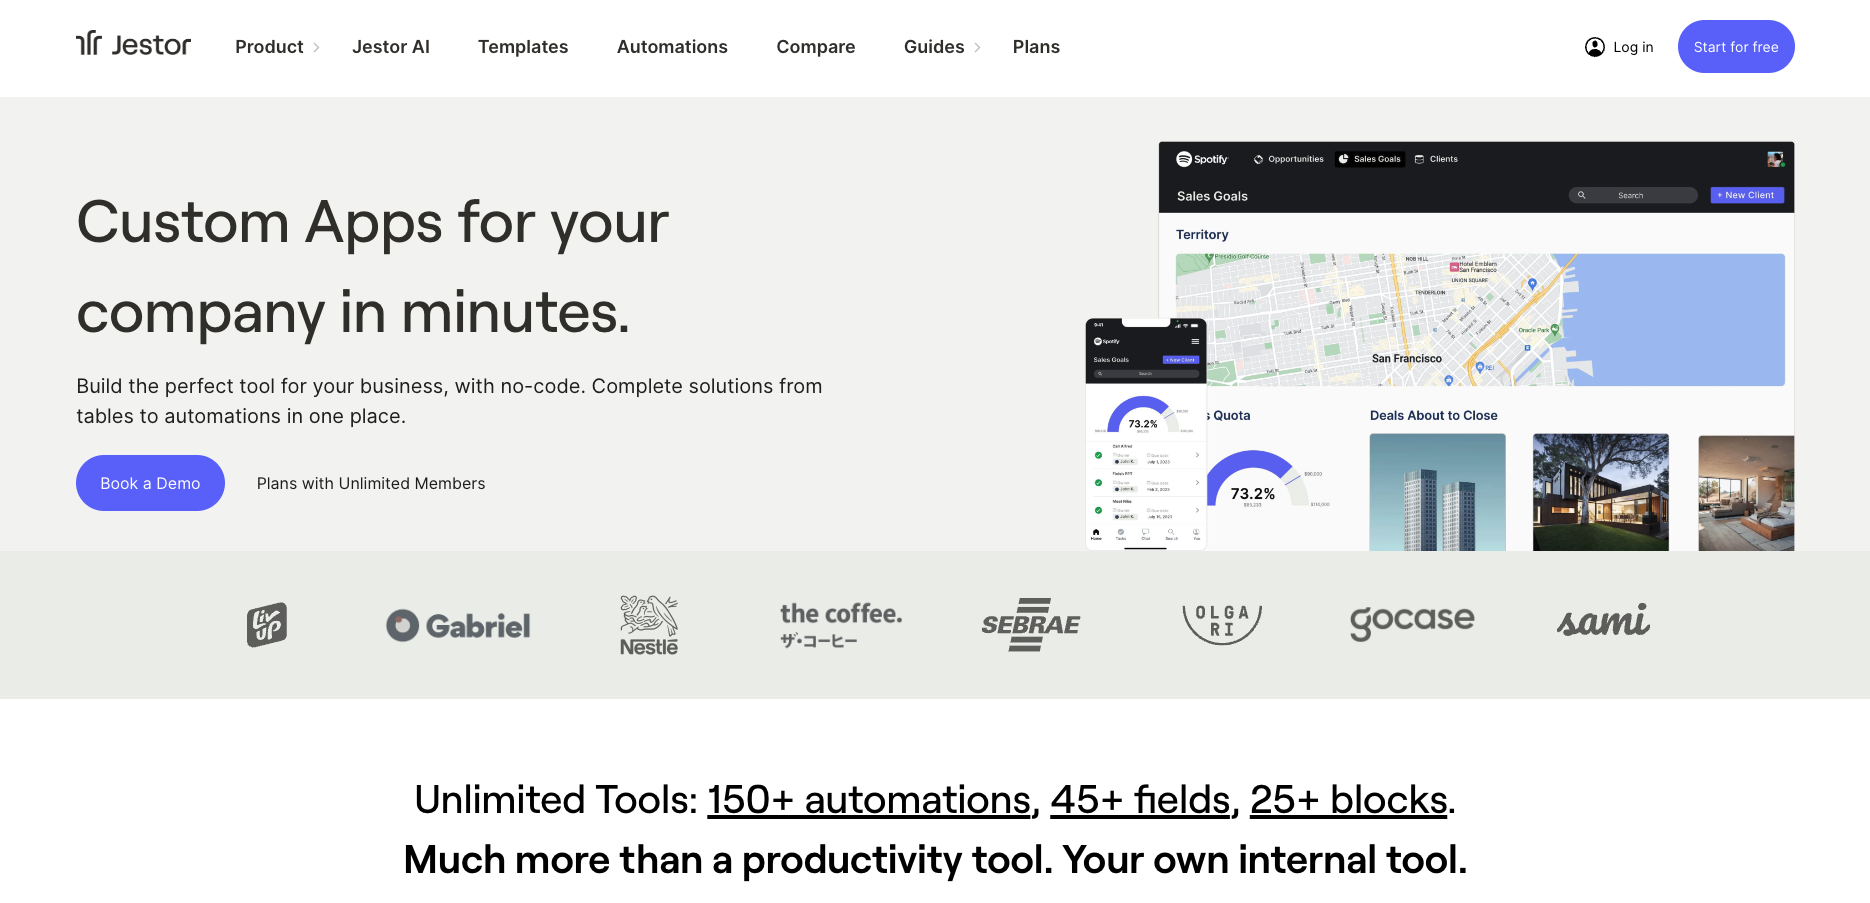
Task: Click the Log in link text
Action: (1633, 47)
